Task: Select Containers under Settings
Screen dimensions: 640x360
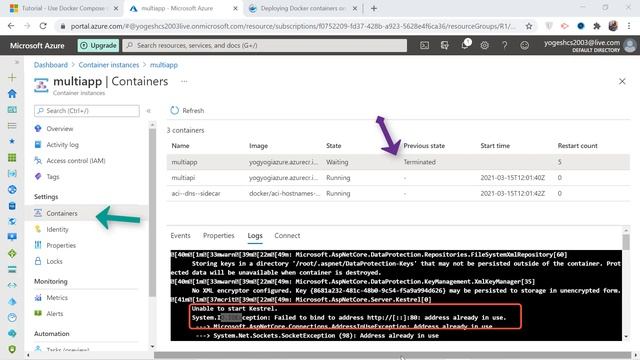Action: [62, 213]
